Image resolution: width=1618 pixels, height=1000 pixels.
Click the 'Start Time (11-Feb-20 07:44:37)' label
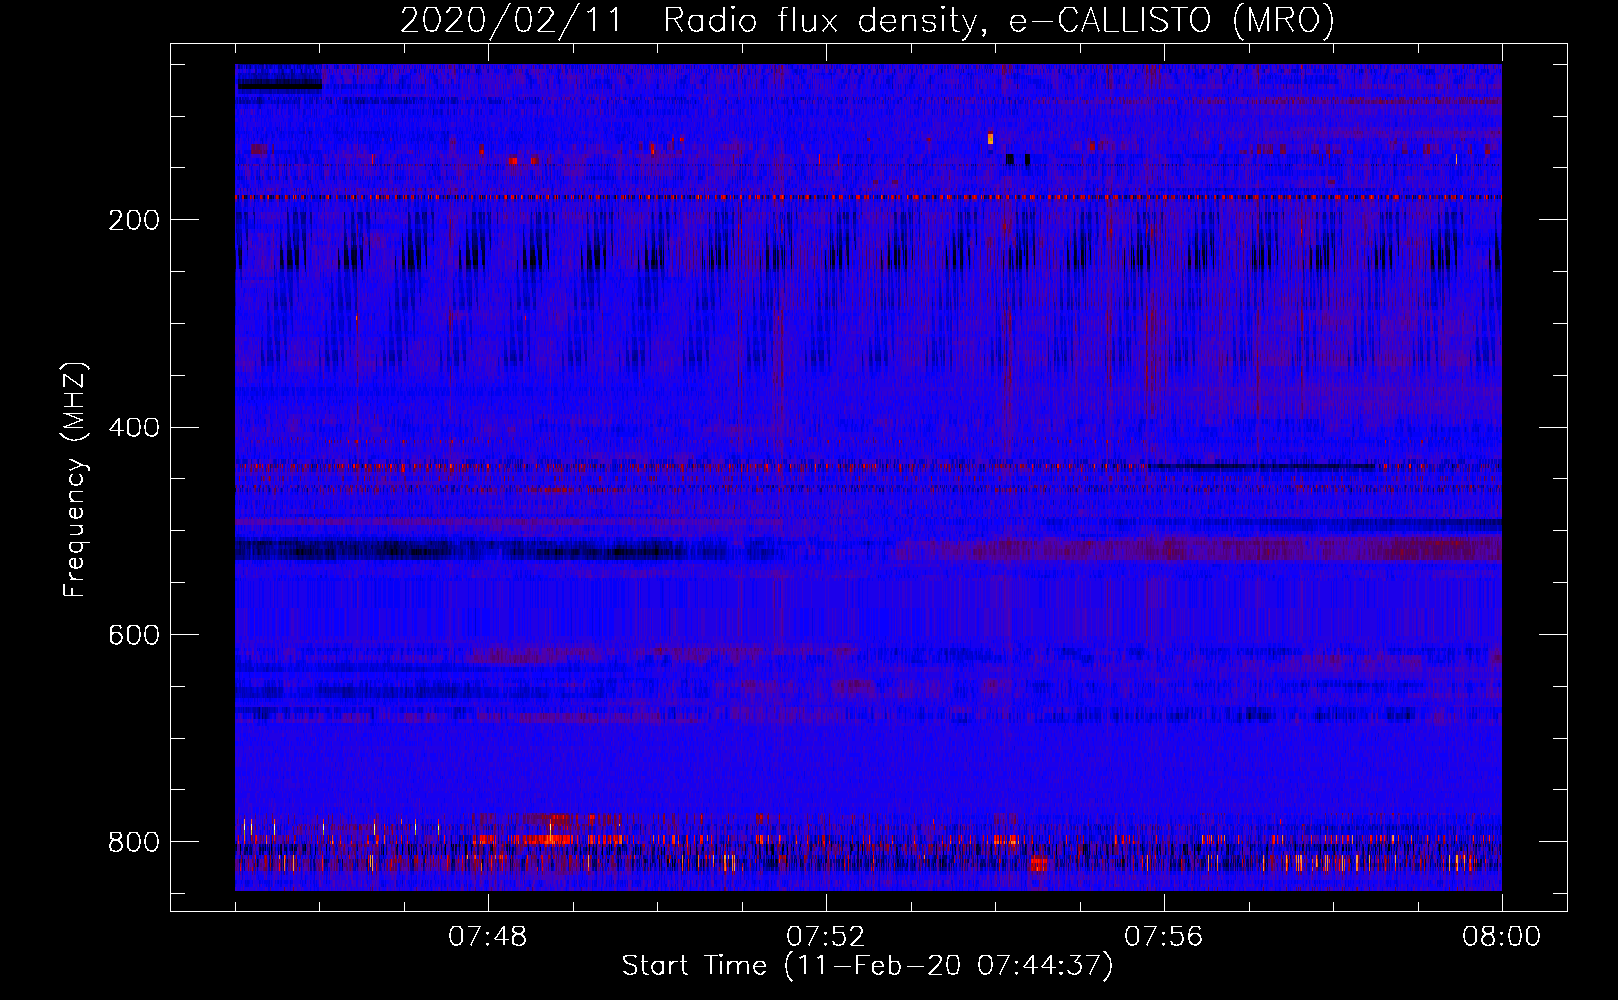pos(867,966)
